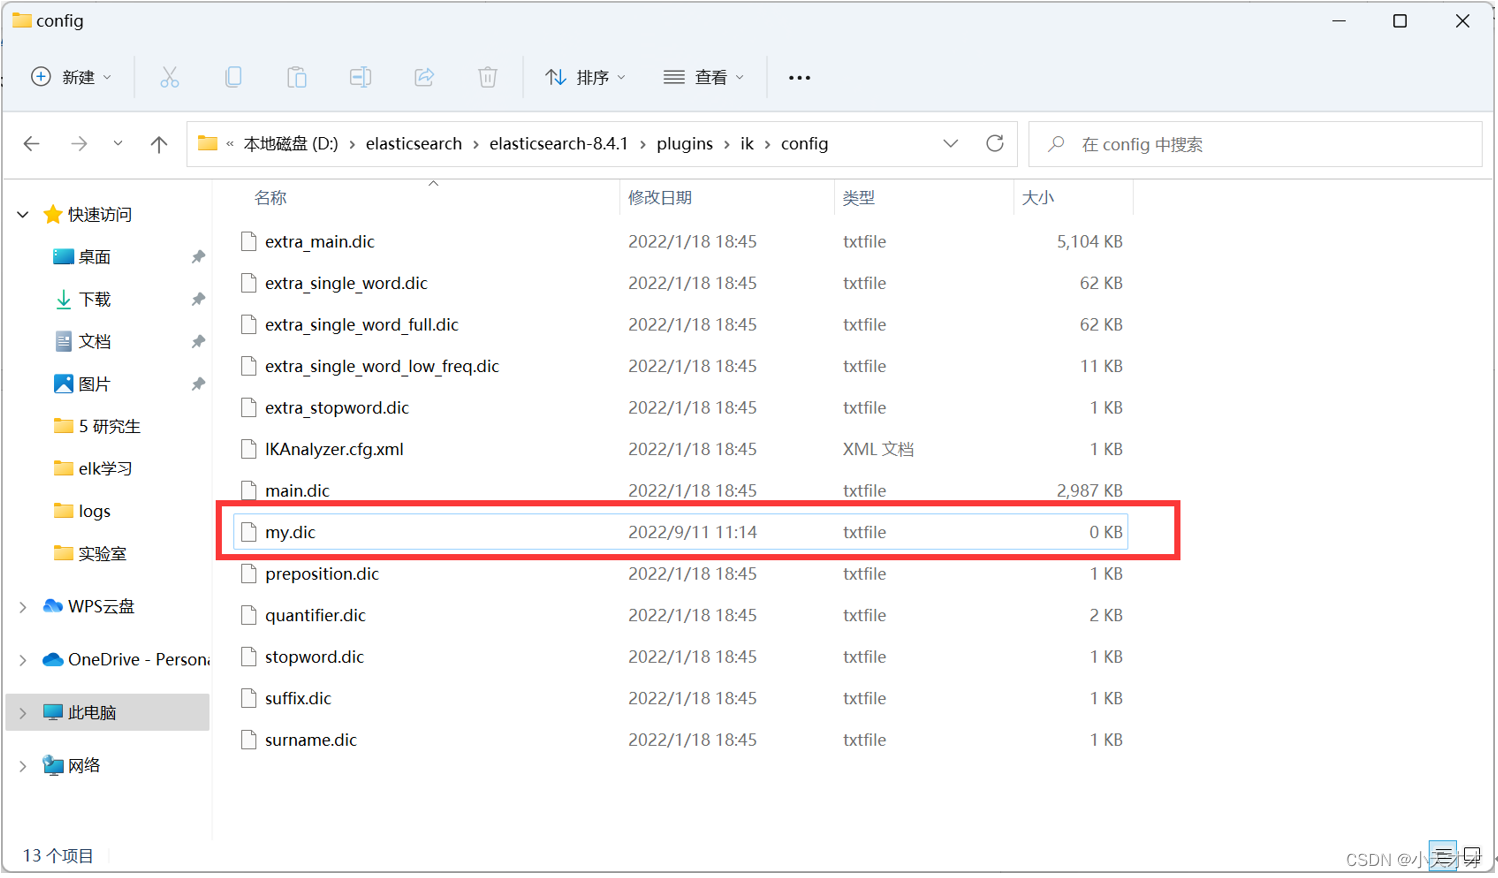Click the Delete trash can icon
The image size is (1498, 878).
(x=487, y=77)
